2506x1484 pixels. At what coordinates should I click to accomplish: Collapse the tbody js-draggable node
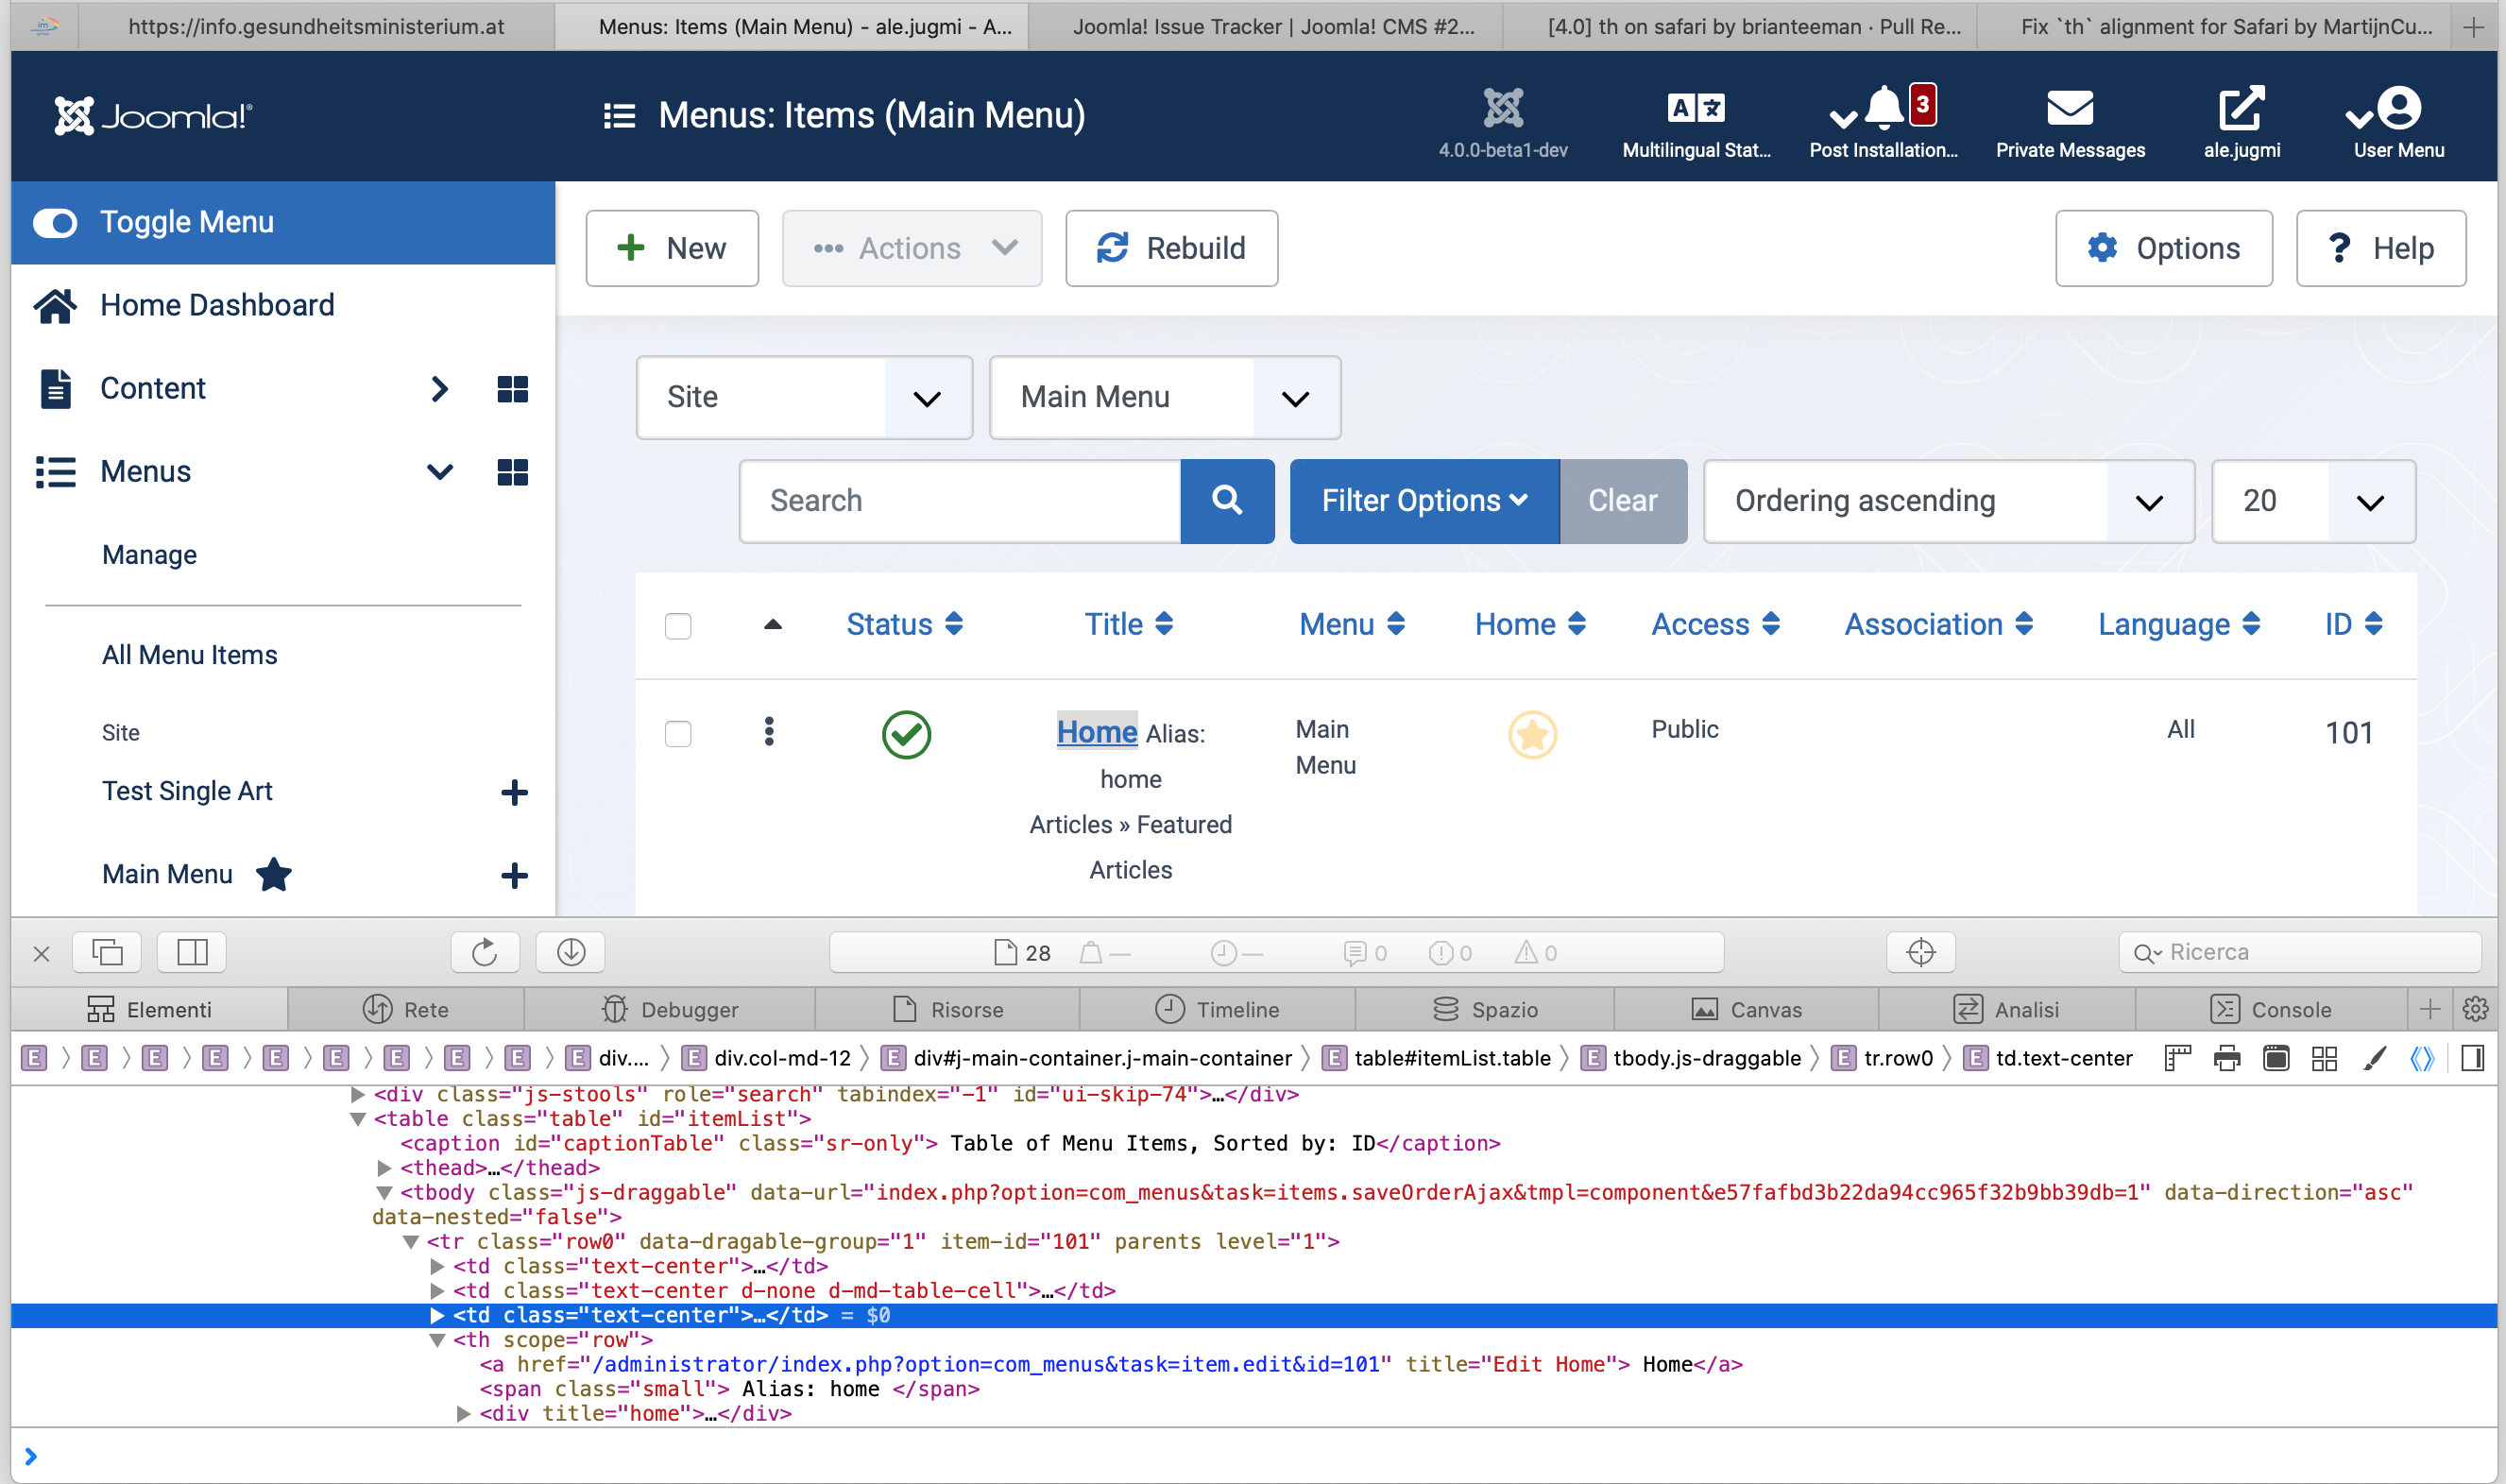coord(384,1192)
